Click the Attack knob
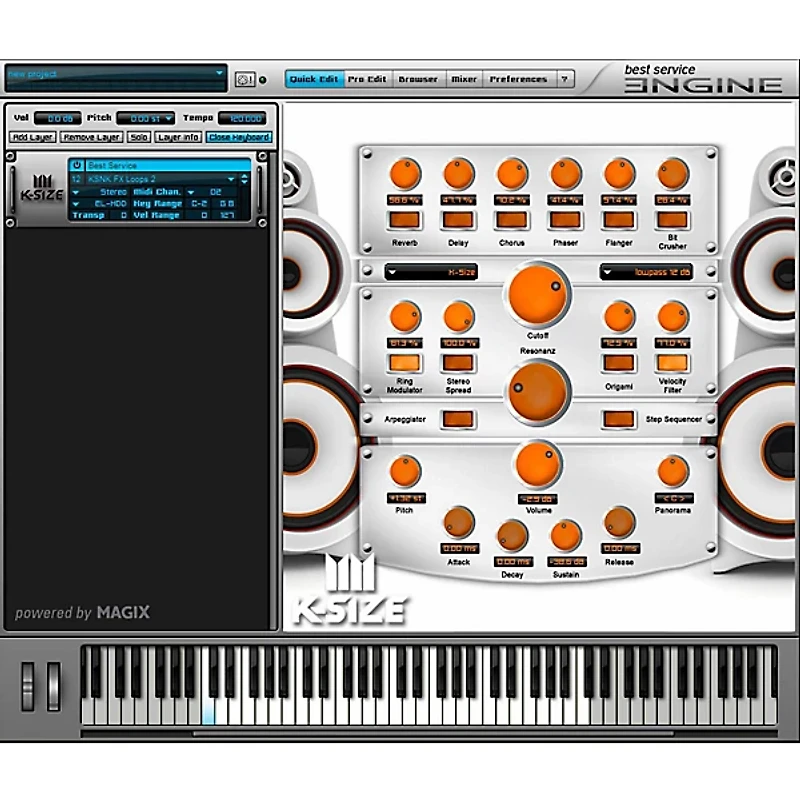Screen dimensions: 800x800 click(458, 522)
